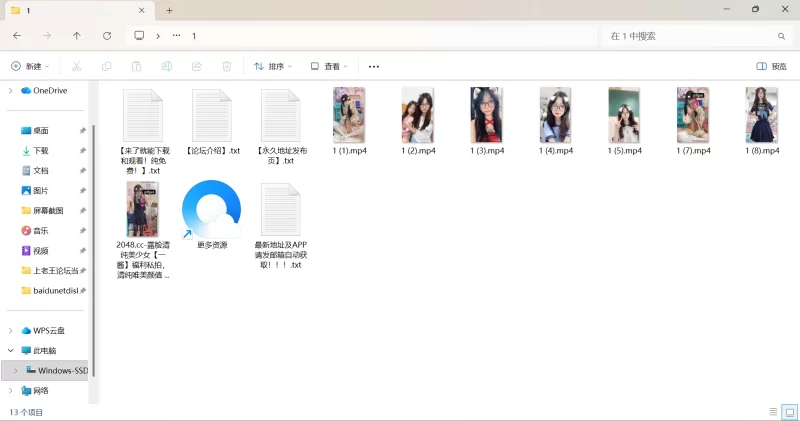Expand the OneDrive tree node
Screen dimensions: 800x421
tap(10, 90)
